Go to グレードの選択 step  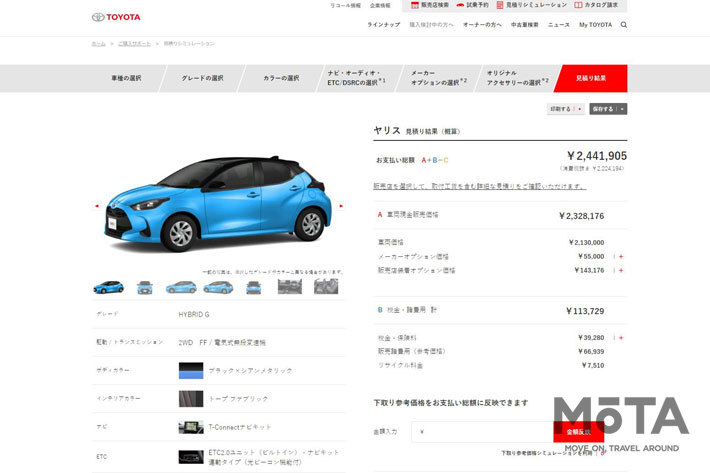[202, 78]
